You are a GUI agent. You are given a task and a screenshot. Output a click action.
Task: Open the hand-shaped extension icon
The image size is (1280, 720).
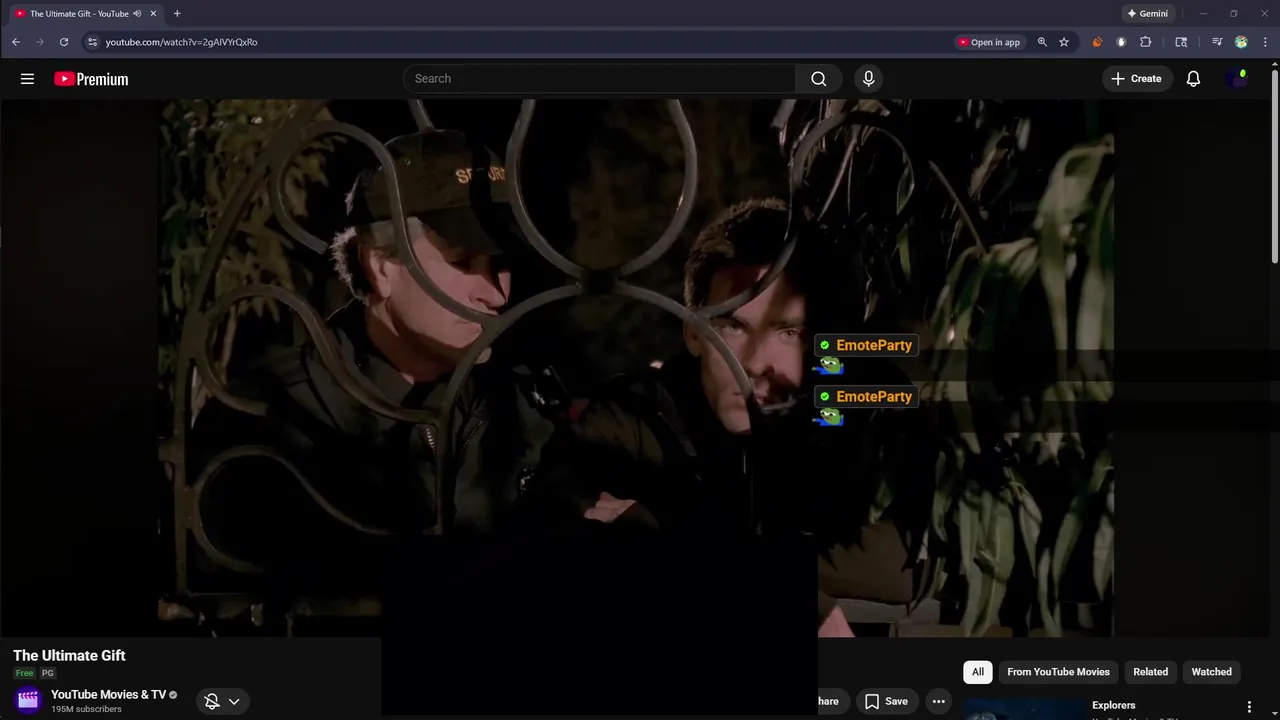(x=1121, y=42)
